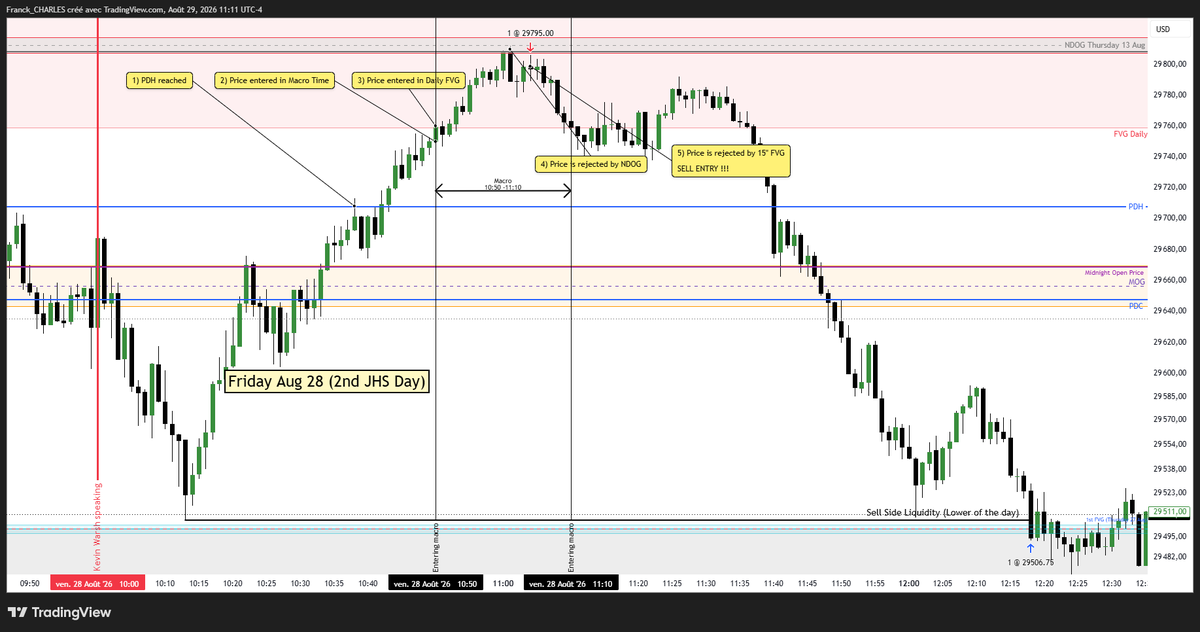
Task: Click the 10:30 time axis label
Action: coord(300,583)
